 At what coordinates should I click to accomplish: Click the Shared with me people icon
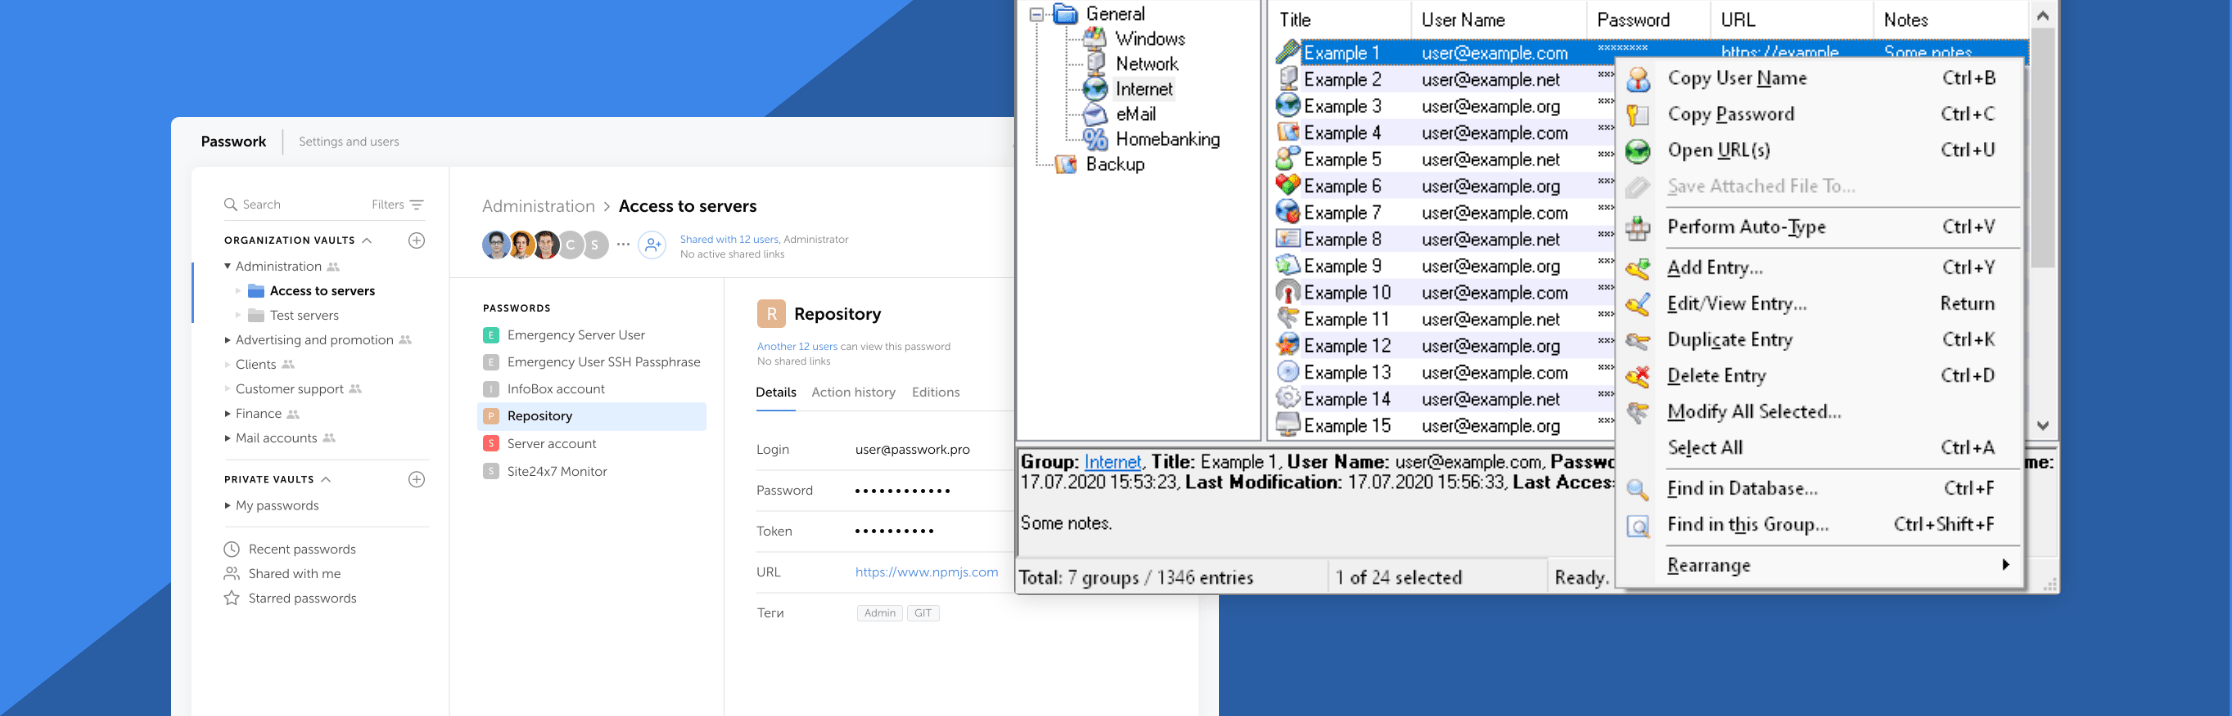click(x=231, y=573)
